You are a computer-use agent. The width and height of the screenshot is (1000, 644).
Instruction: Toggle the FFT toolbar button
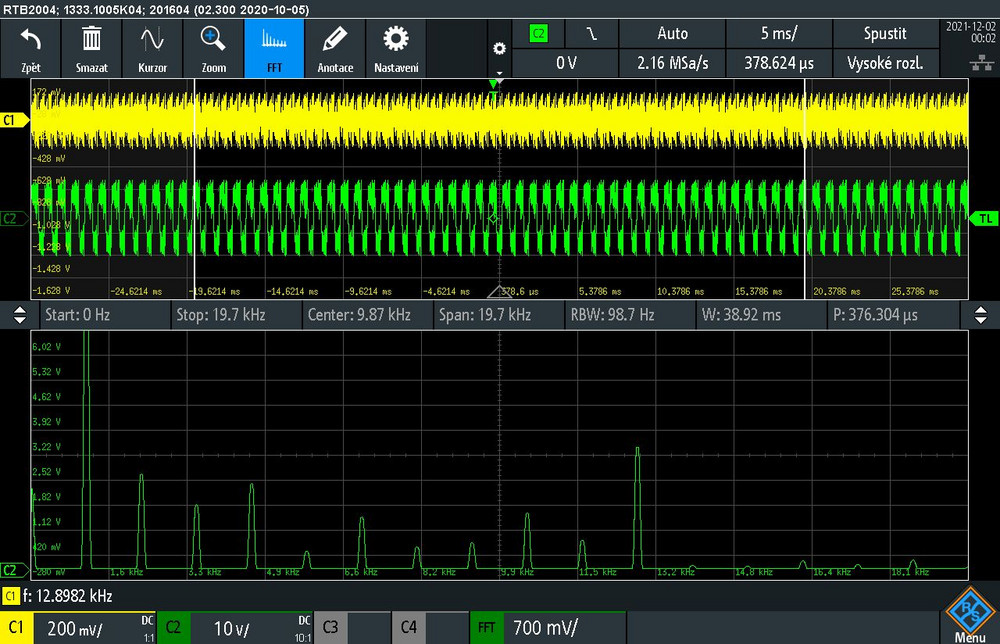(274, 48)
